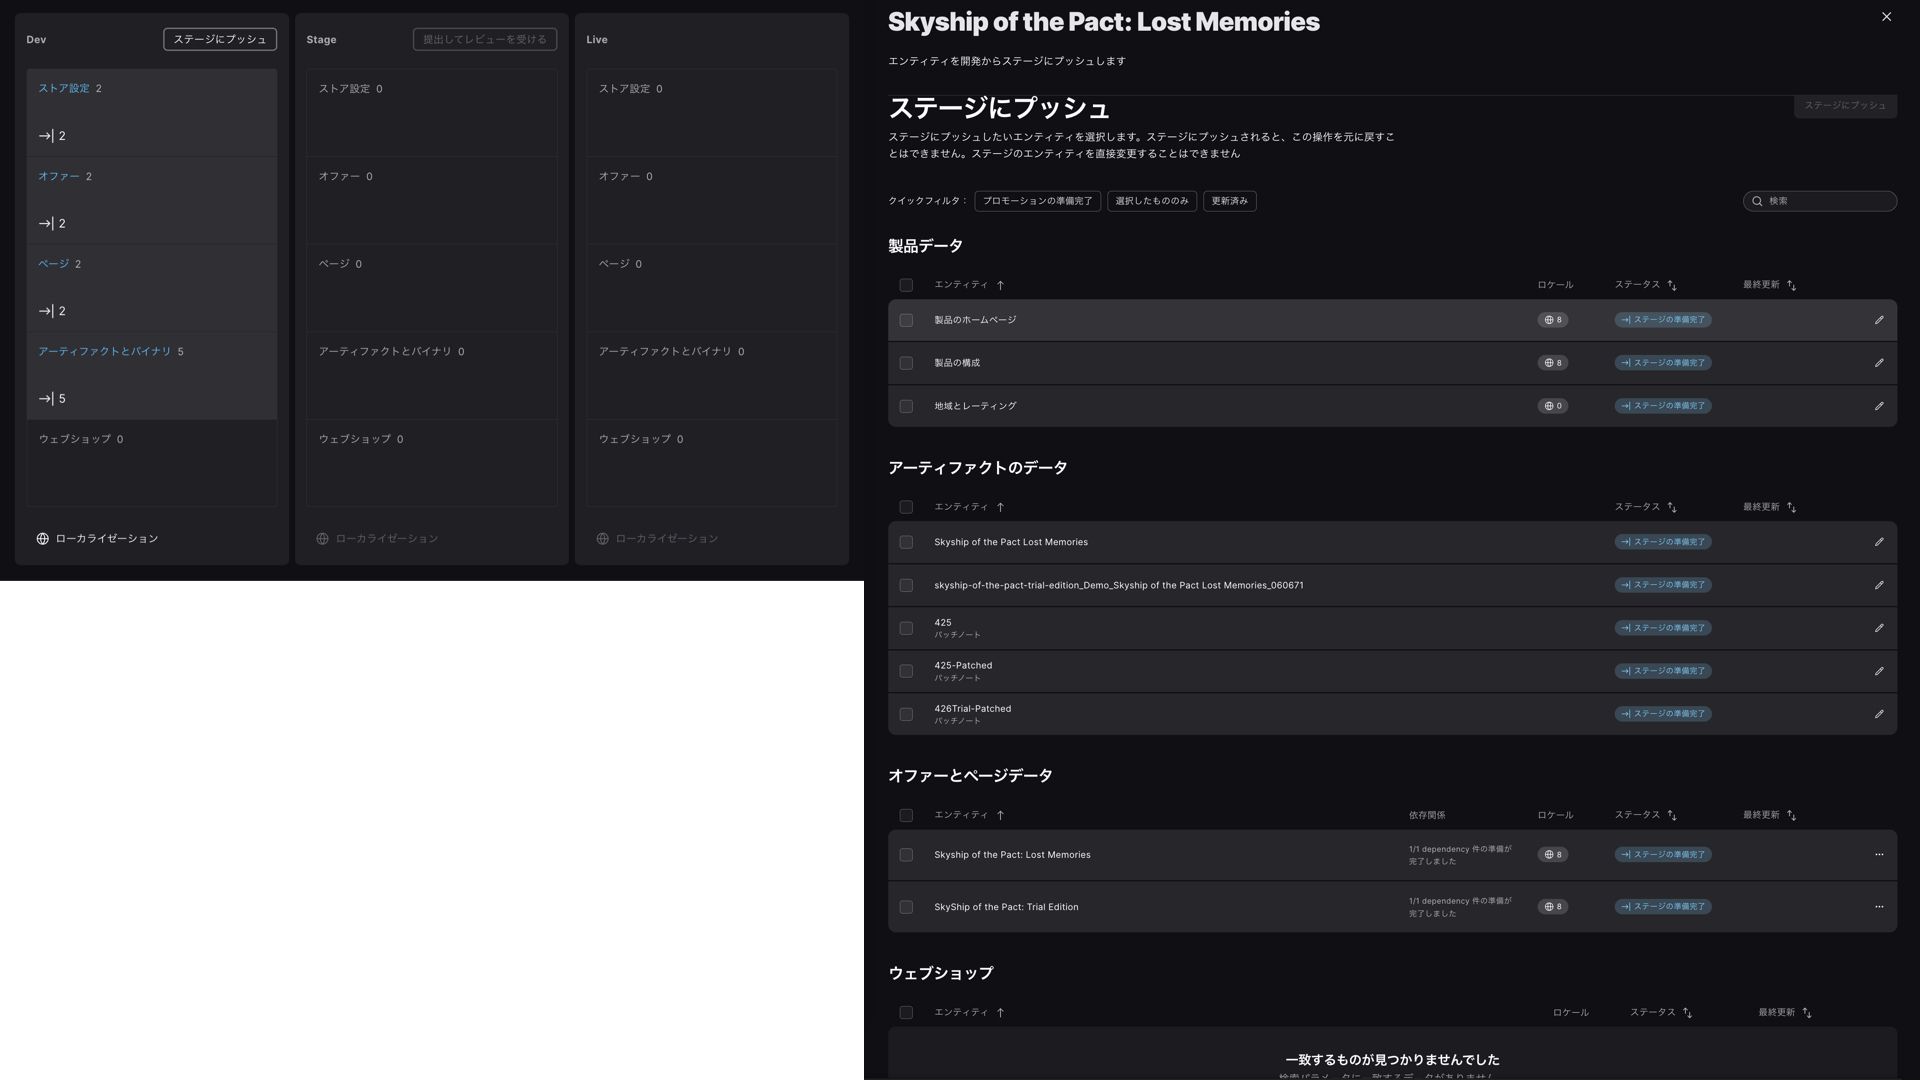The width and height of the screenshot is (1920, 1080).
Task: Click the globe icon beside Dev ローカライゼーション
Action: 43,539
